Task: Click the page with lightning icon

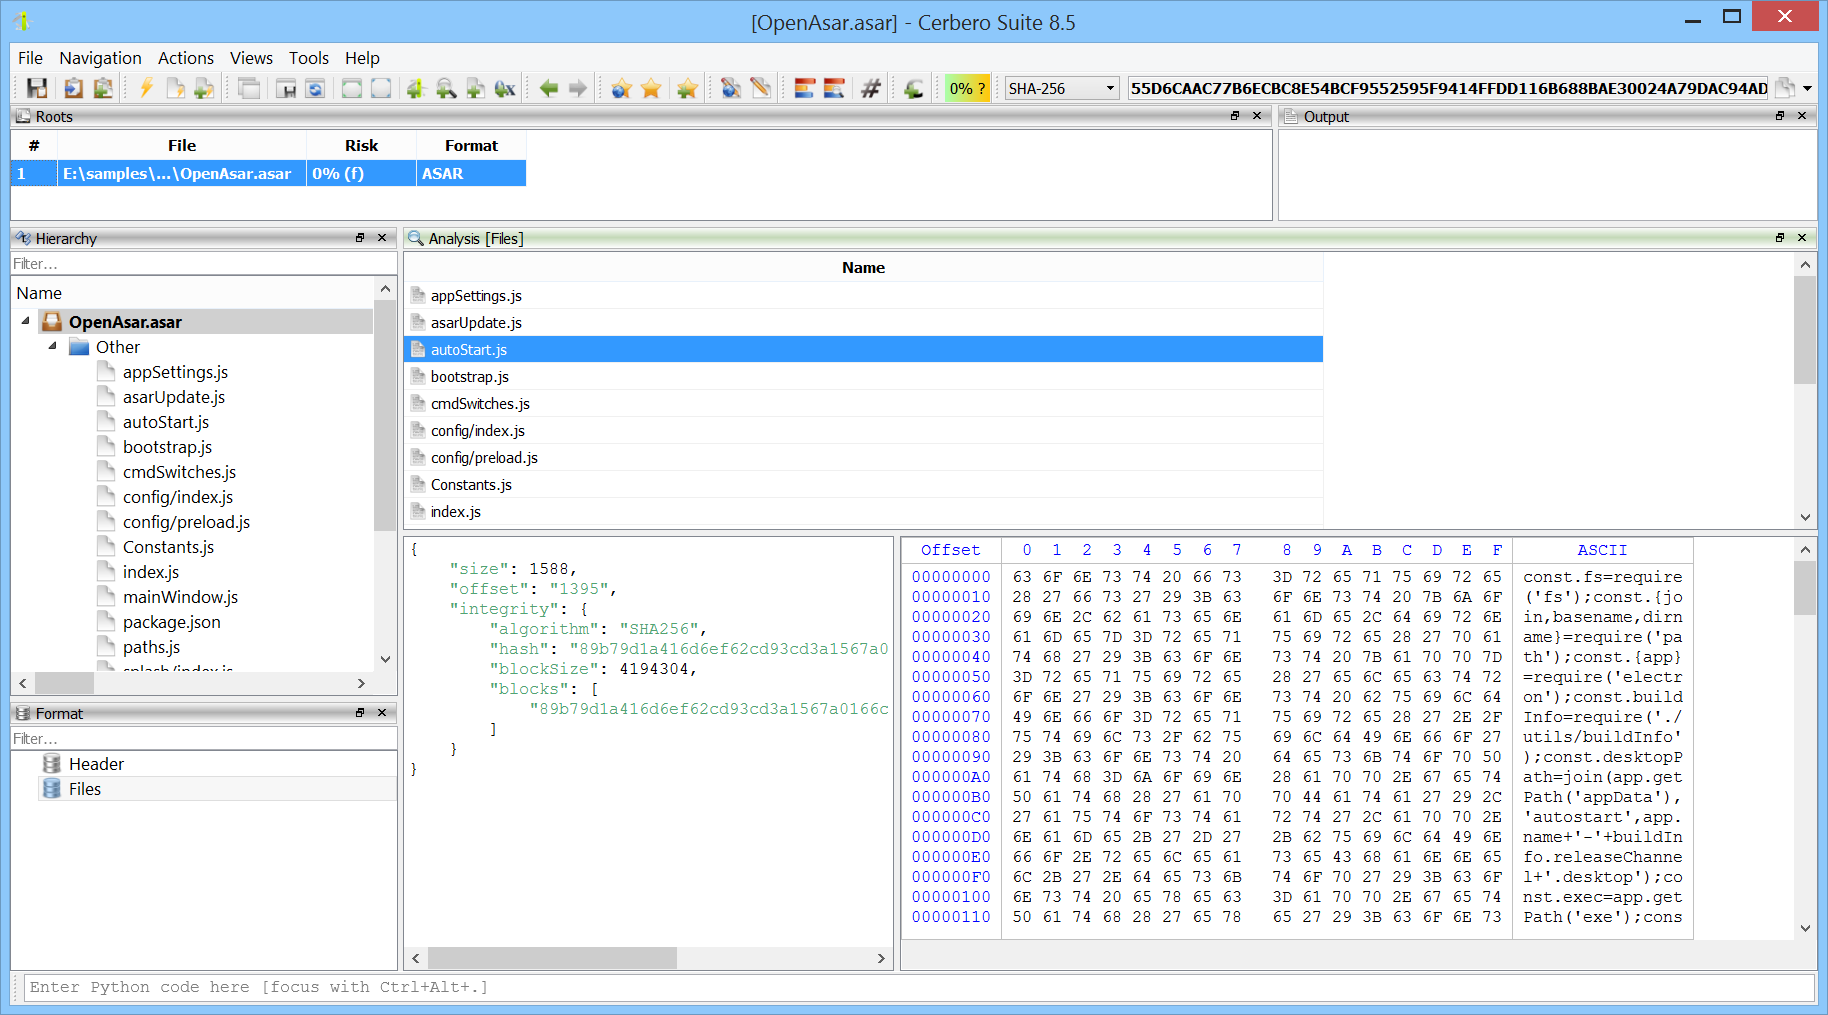Action: coord(175,88)
